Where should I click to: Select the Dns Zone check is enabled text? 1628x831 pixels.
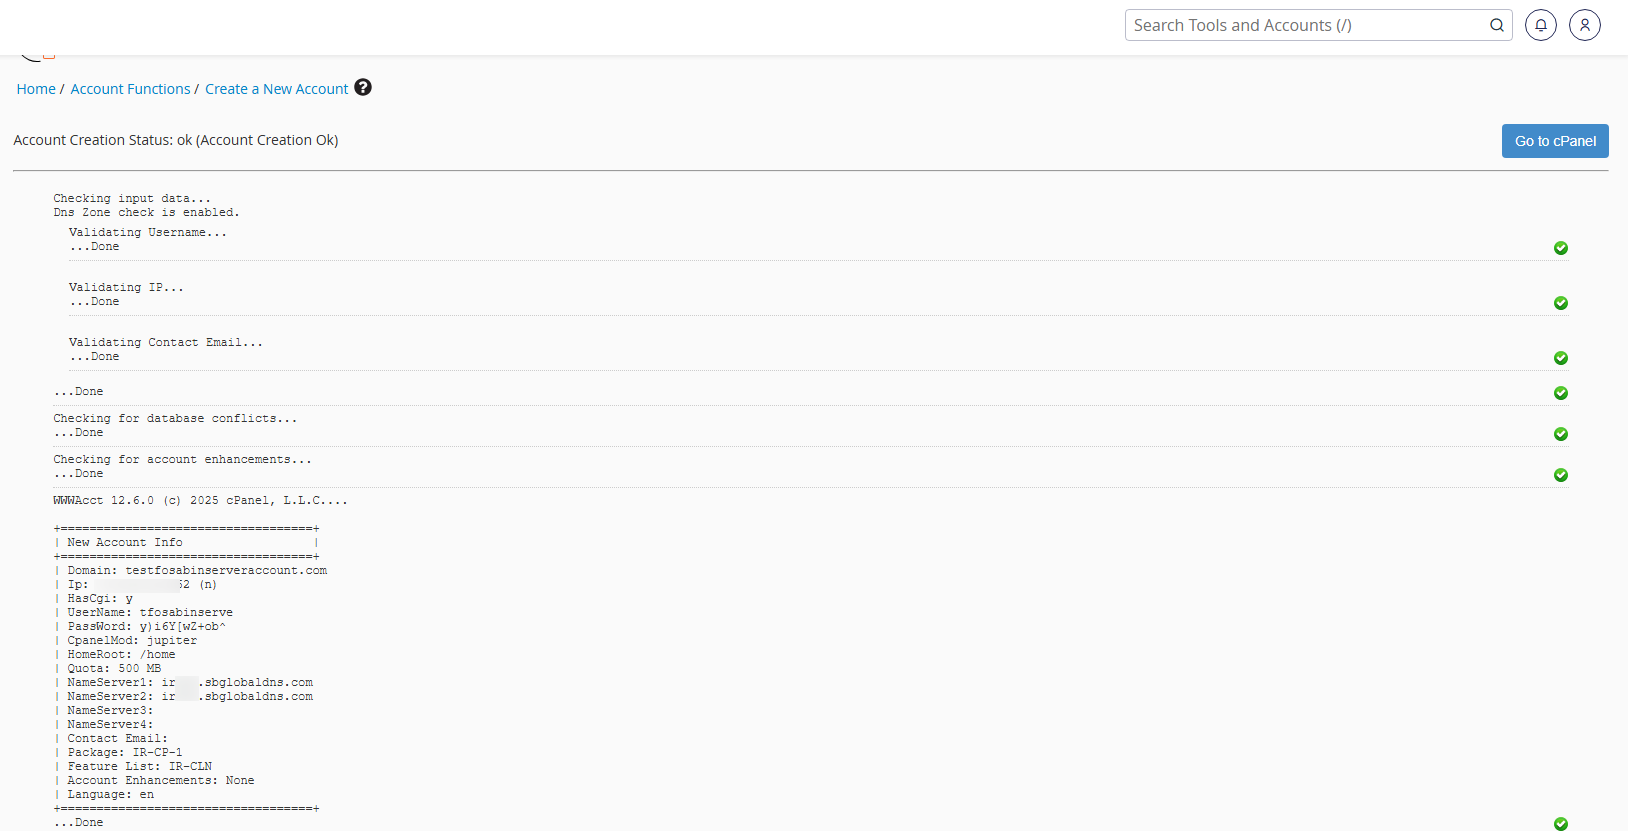[x=146, y=213]
